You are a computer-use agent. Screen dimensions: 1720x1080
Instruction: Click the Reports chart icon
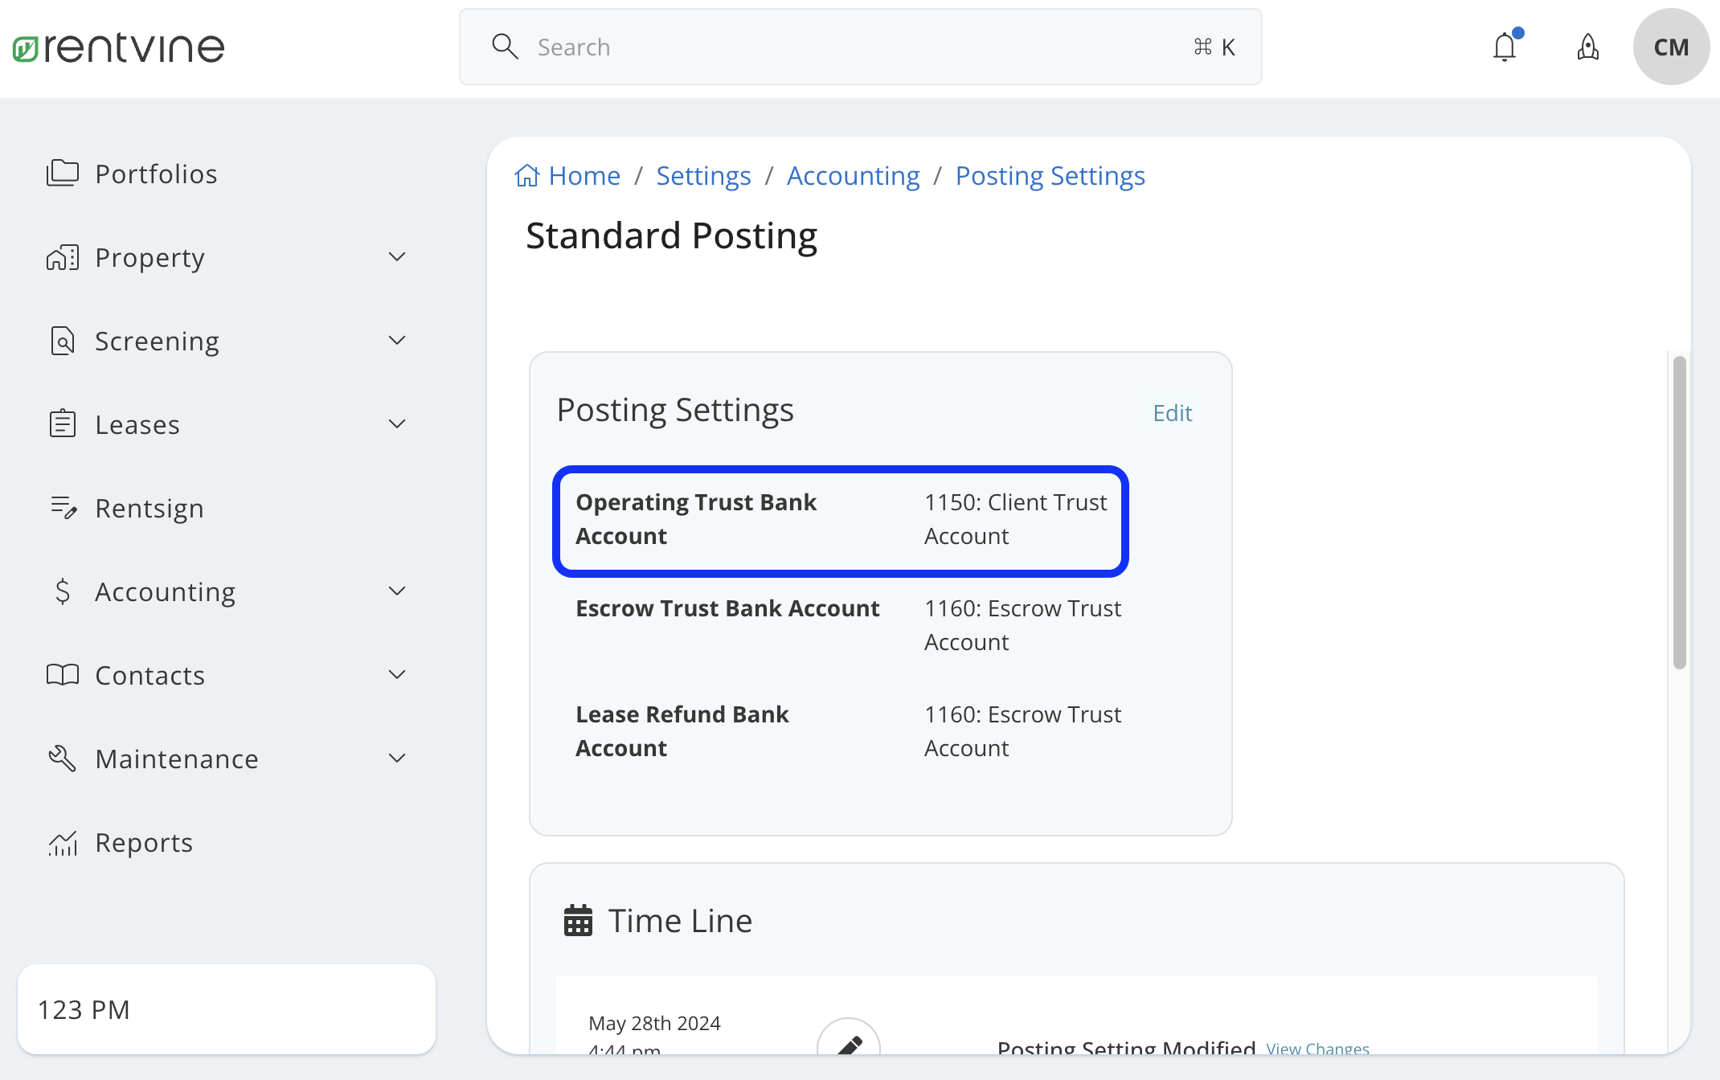pyautogui.click(x=62, y=842)
